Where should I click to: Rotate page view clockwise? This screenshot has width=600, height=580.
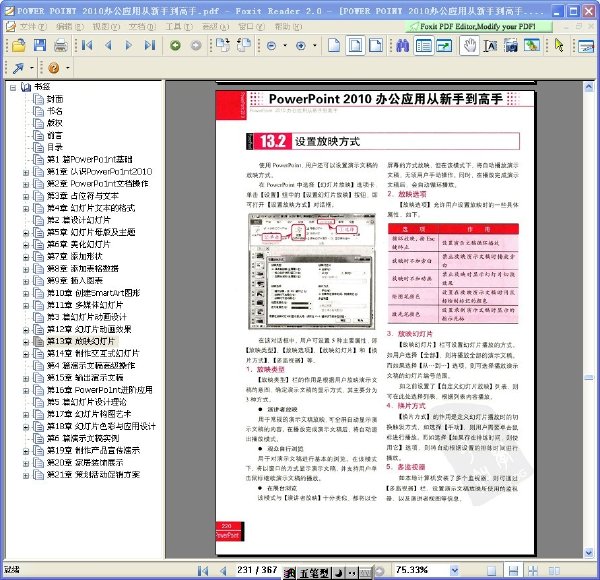[223, 46]
